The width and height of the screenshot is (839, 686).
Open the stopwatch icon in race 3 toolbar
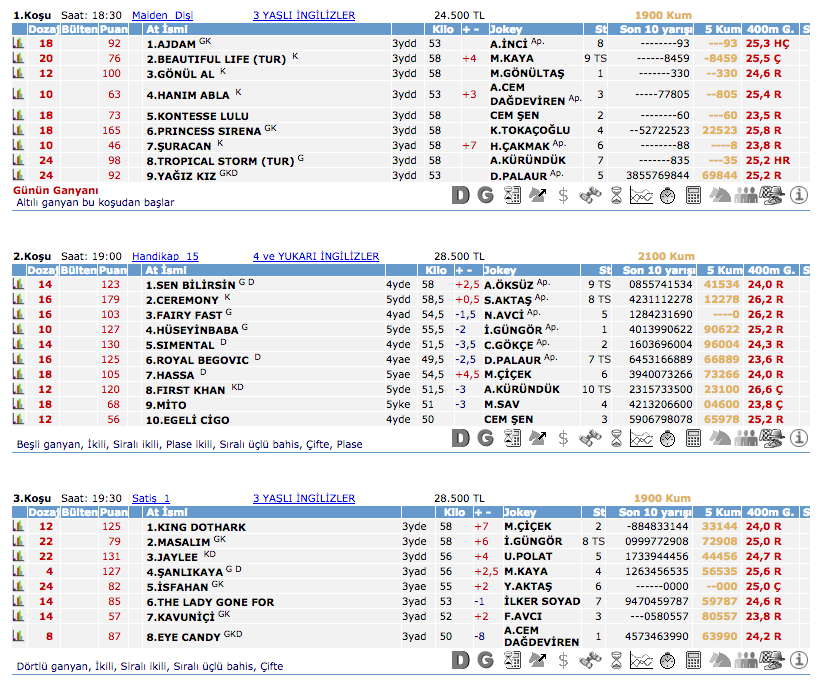pyautogui.click(x=666, y=661)
